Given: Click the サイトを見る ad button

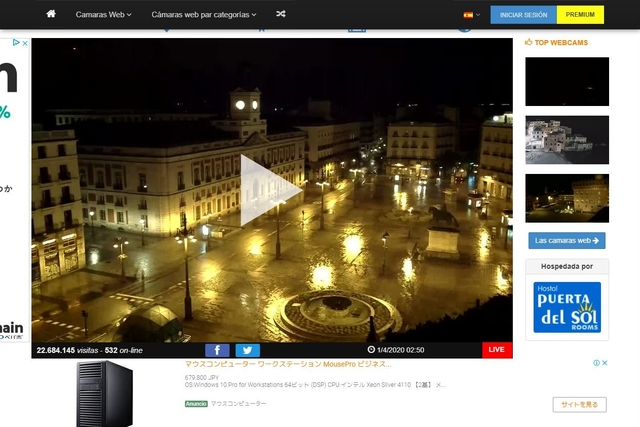Looking at the screenshot, I should 580,405.
